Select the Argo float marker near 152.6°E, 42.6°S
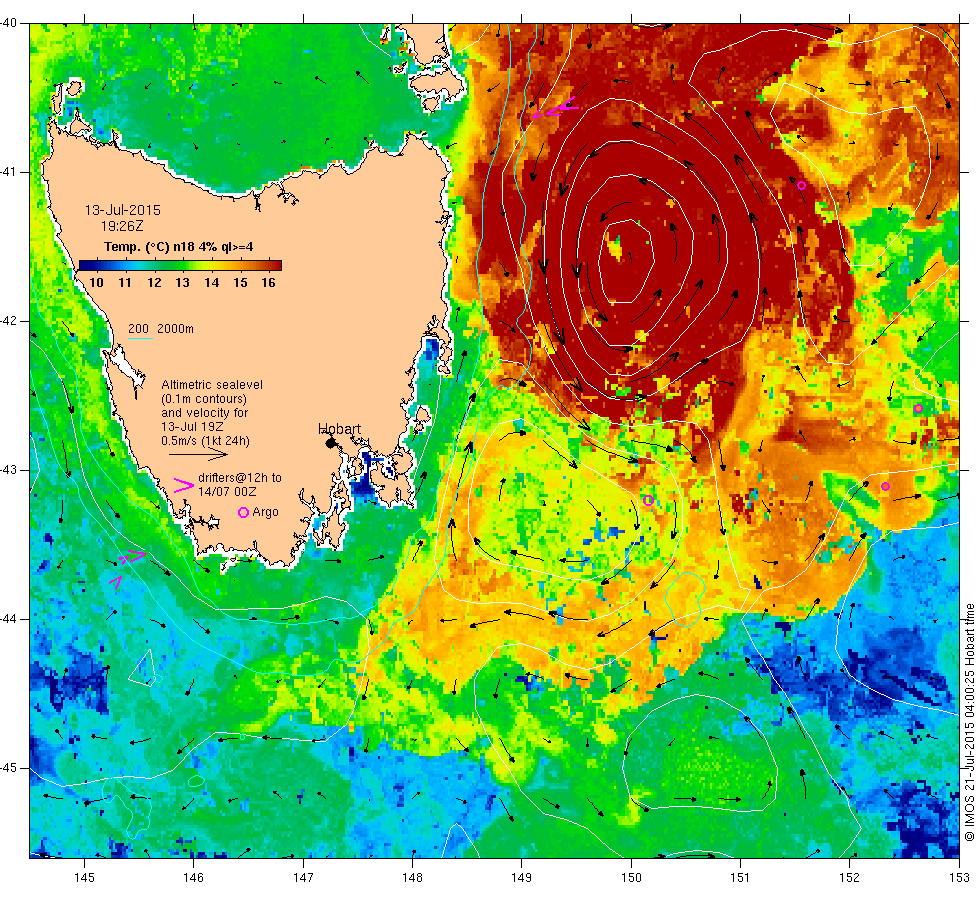Screen dimensions: 980x900 click(x=918, y=409)
